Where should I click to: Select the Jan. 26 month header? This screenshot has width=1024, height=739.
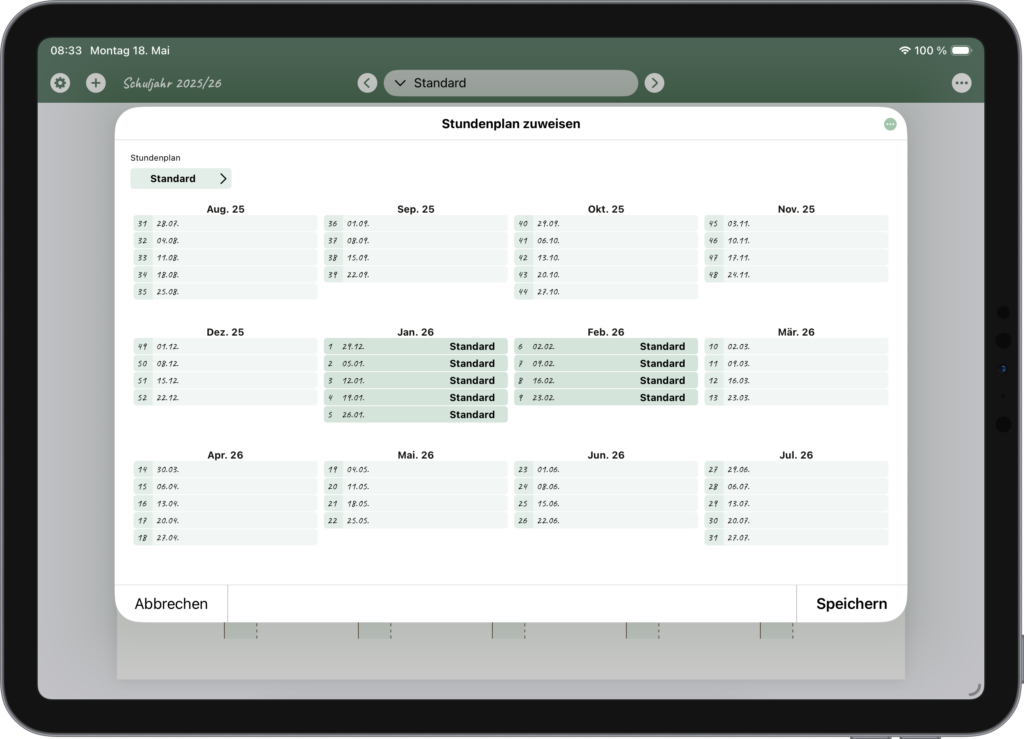pyautogui.click(x=415, y=332)
